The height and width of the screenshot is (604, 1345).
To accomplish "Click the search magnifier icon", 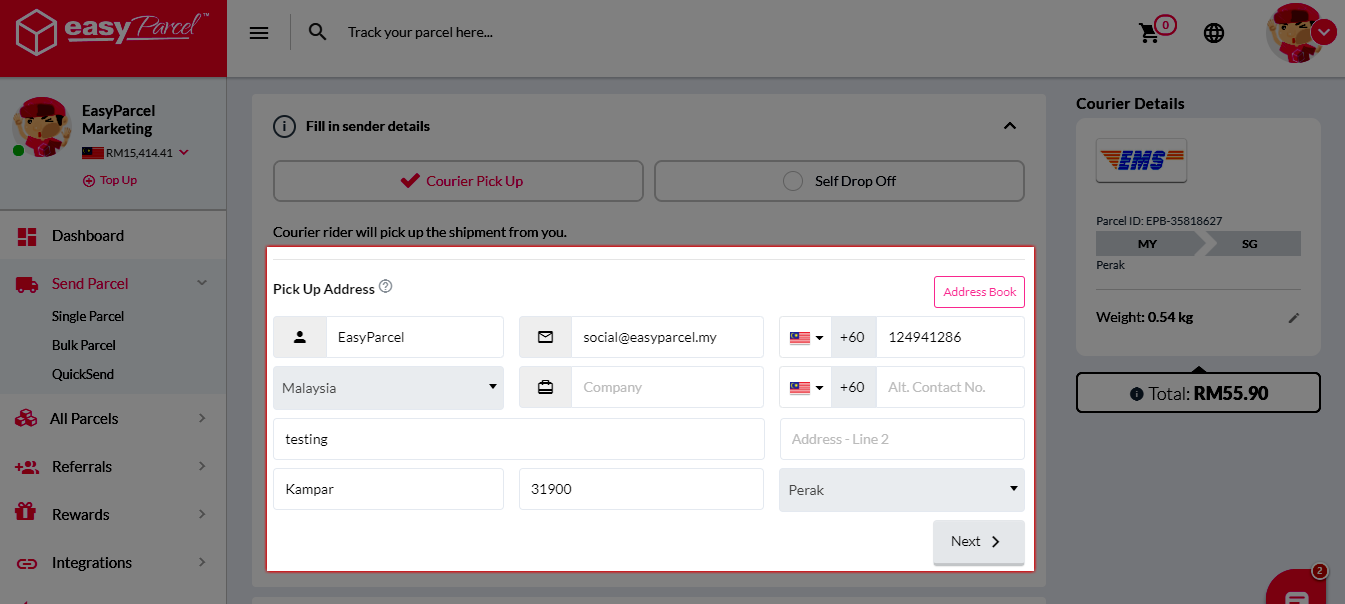I will (318, 32).
